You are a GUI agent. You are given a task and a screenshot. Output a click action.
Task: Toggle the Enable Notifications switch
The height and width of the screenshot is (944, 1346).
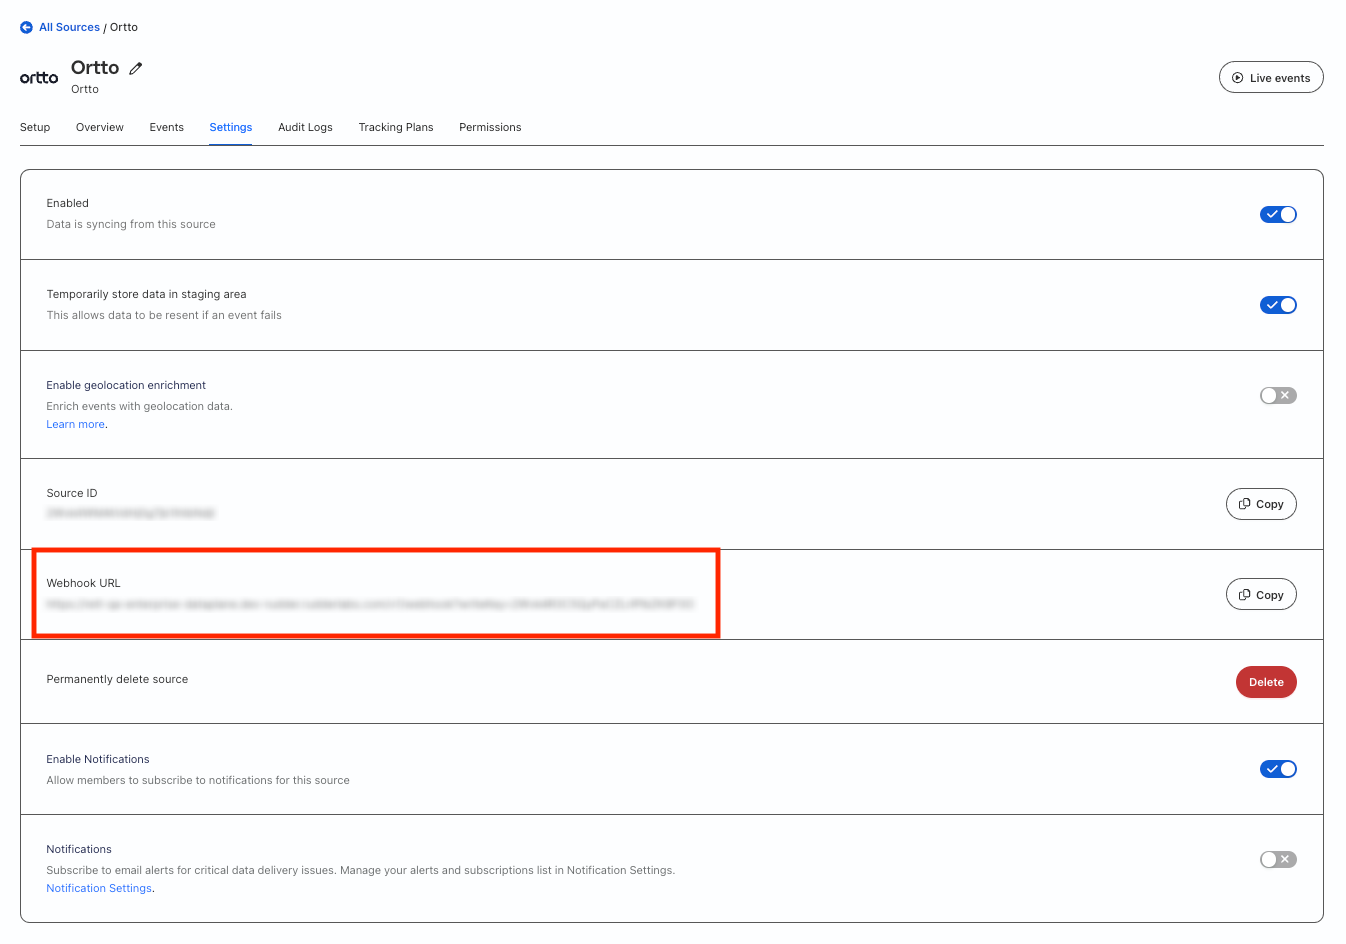click(x=1278, y=769)
